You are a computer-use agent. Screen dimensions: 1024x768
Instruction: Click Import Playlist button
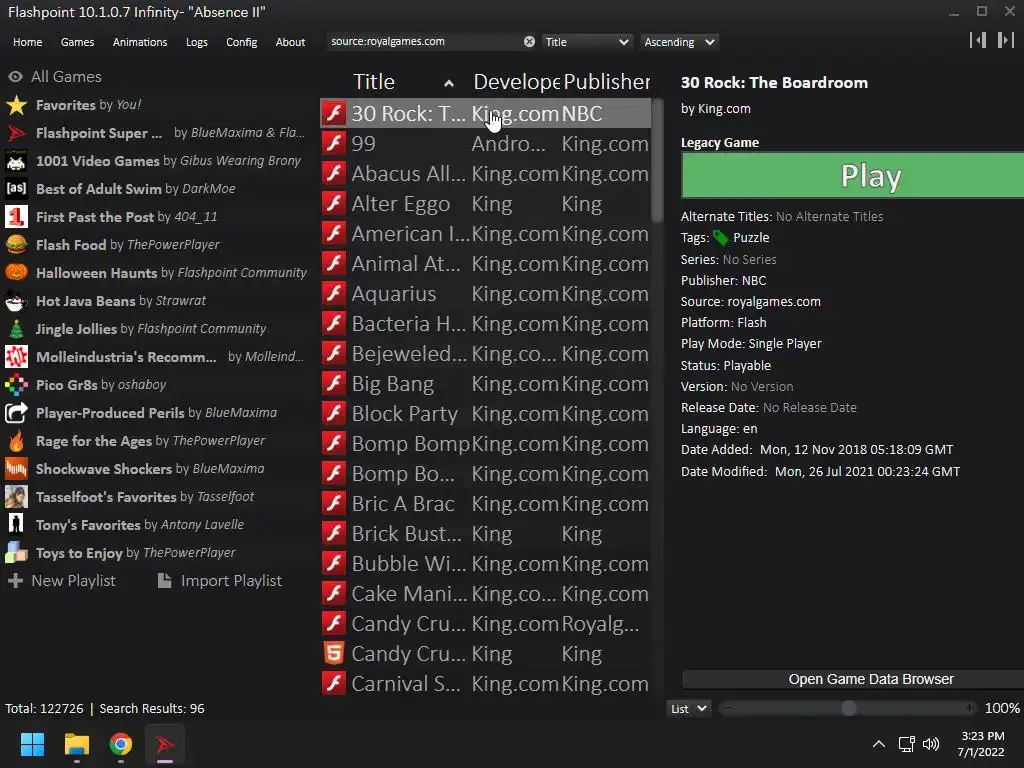(x=220, y=581)
